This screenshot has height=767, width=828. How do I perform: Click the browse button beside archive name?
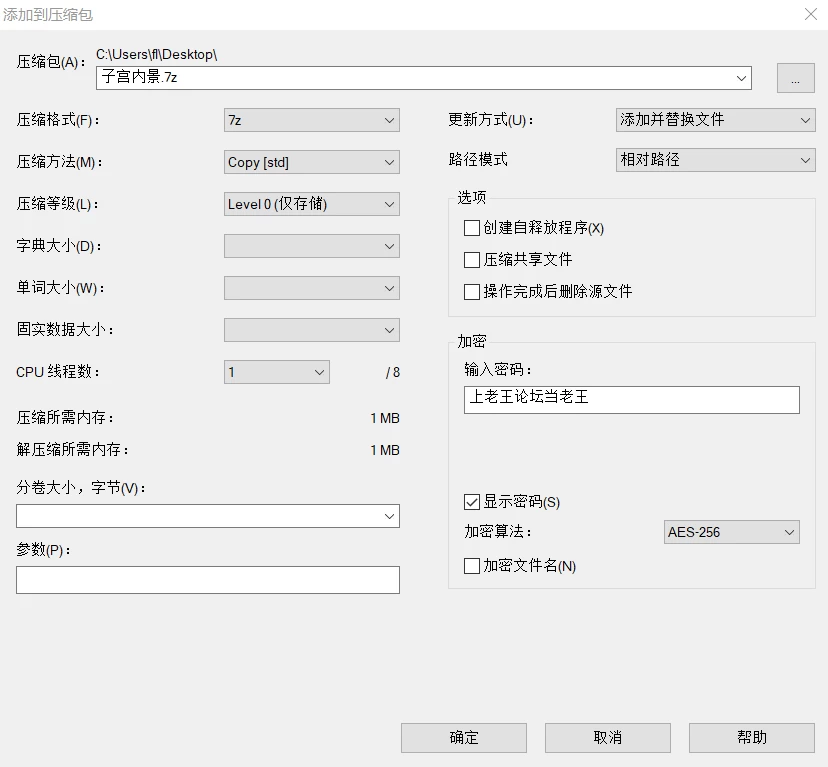[x=795, y=78]
